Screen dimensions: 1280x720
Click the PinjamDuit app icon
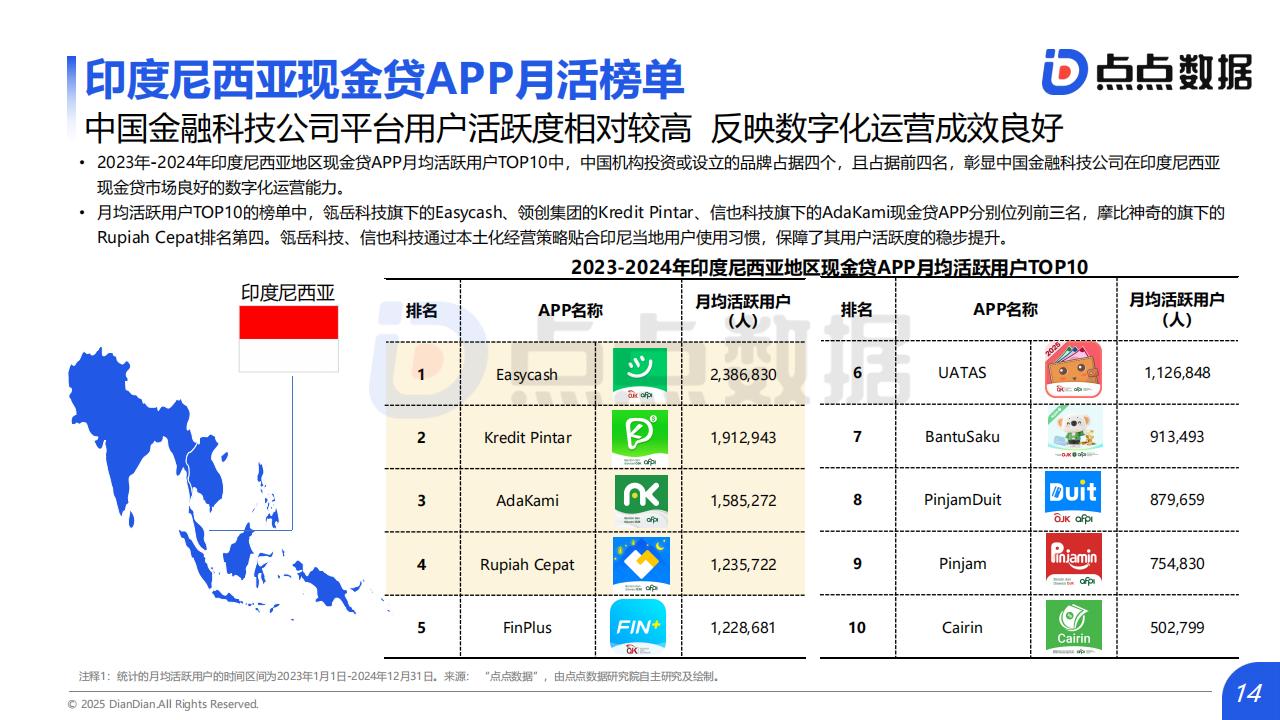(x=1073, y=498)
